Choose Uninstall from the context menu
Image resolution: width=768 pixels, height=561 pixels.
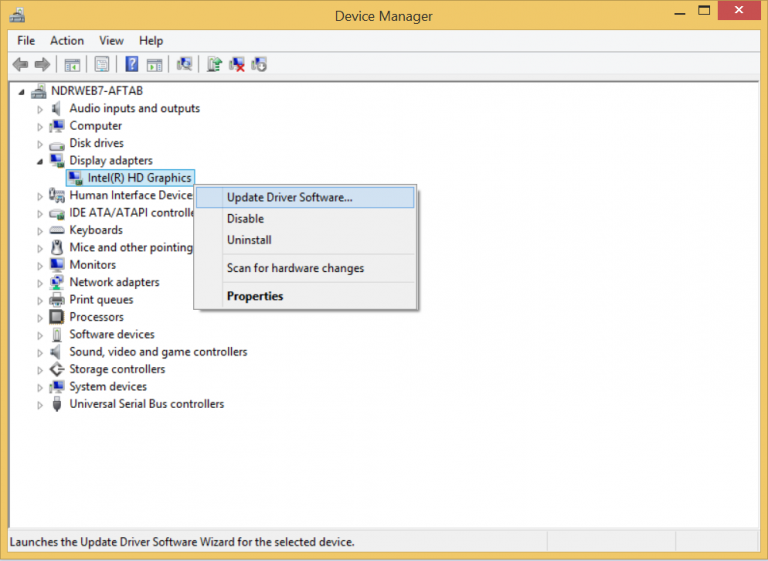coord(249,240)
